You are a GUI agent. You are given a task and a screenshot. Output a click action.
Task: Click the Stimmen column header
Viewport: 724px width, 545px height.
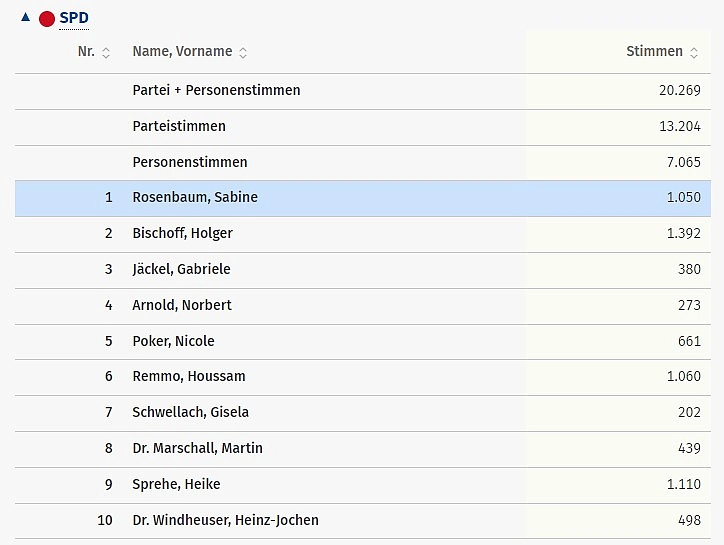coord(654,51)
